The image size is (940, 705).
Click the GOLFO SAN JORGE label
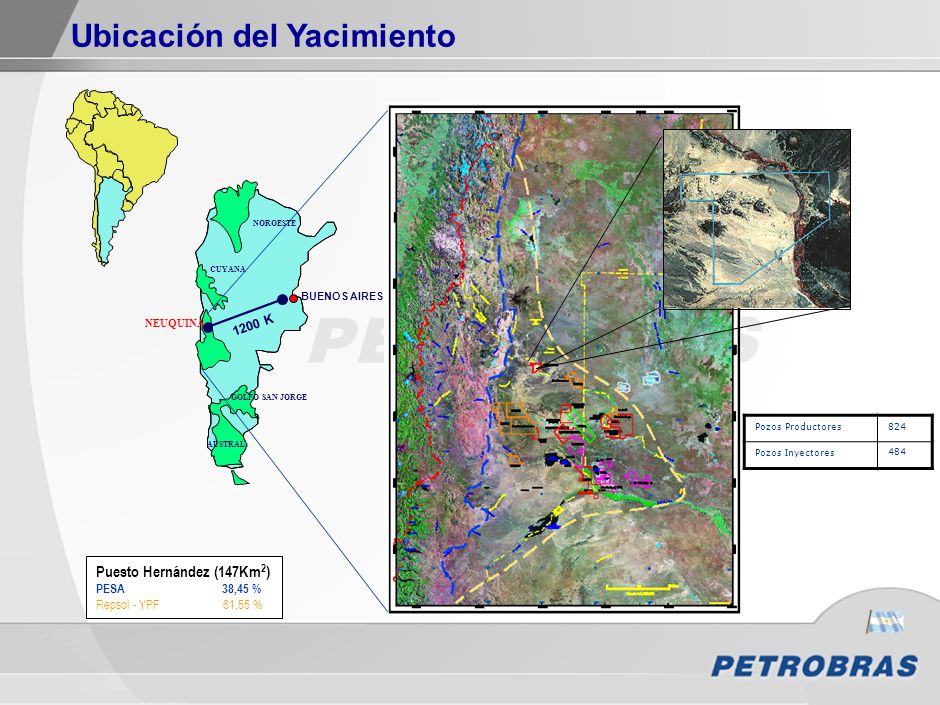[269, 397]
